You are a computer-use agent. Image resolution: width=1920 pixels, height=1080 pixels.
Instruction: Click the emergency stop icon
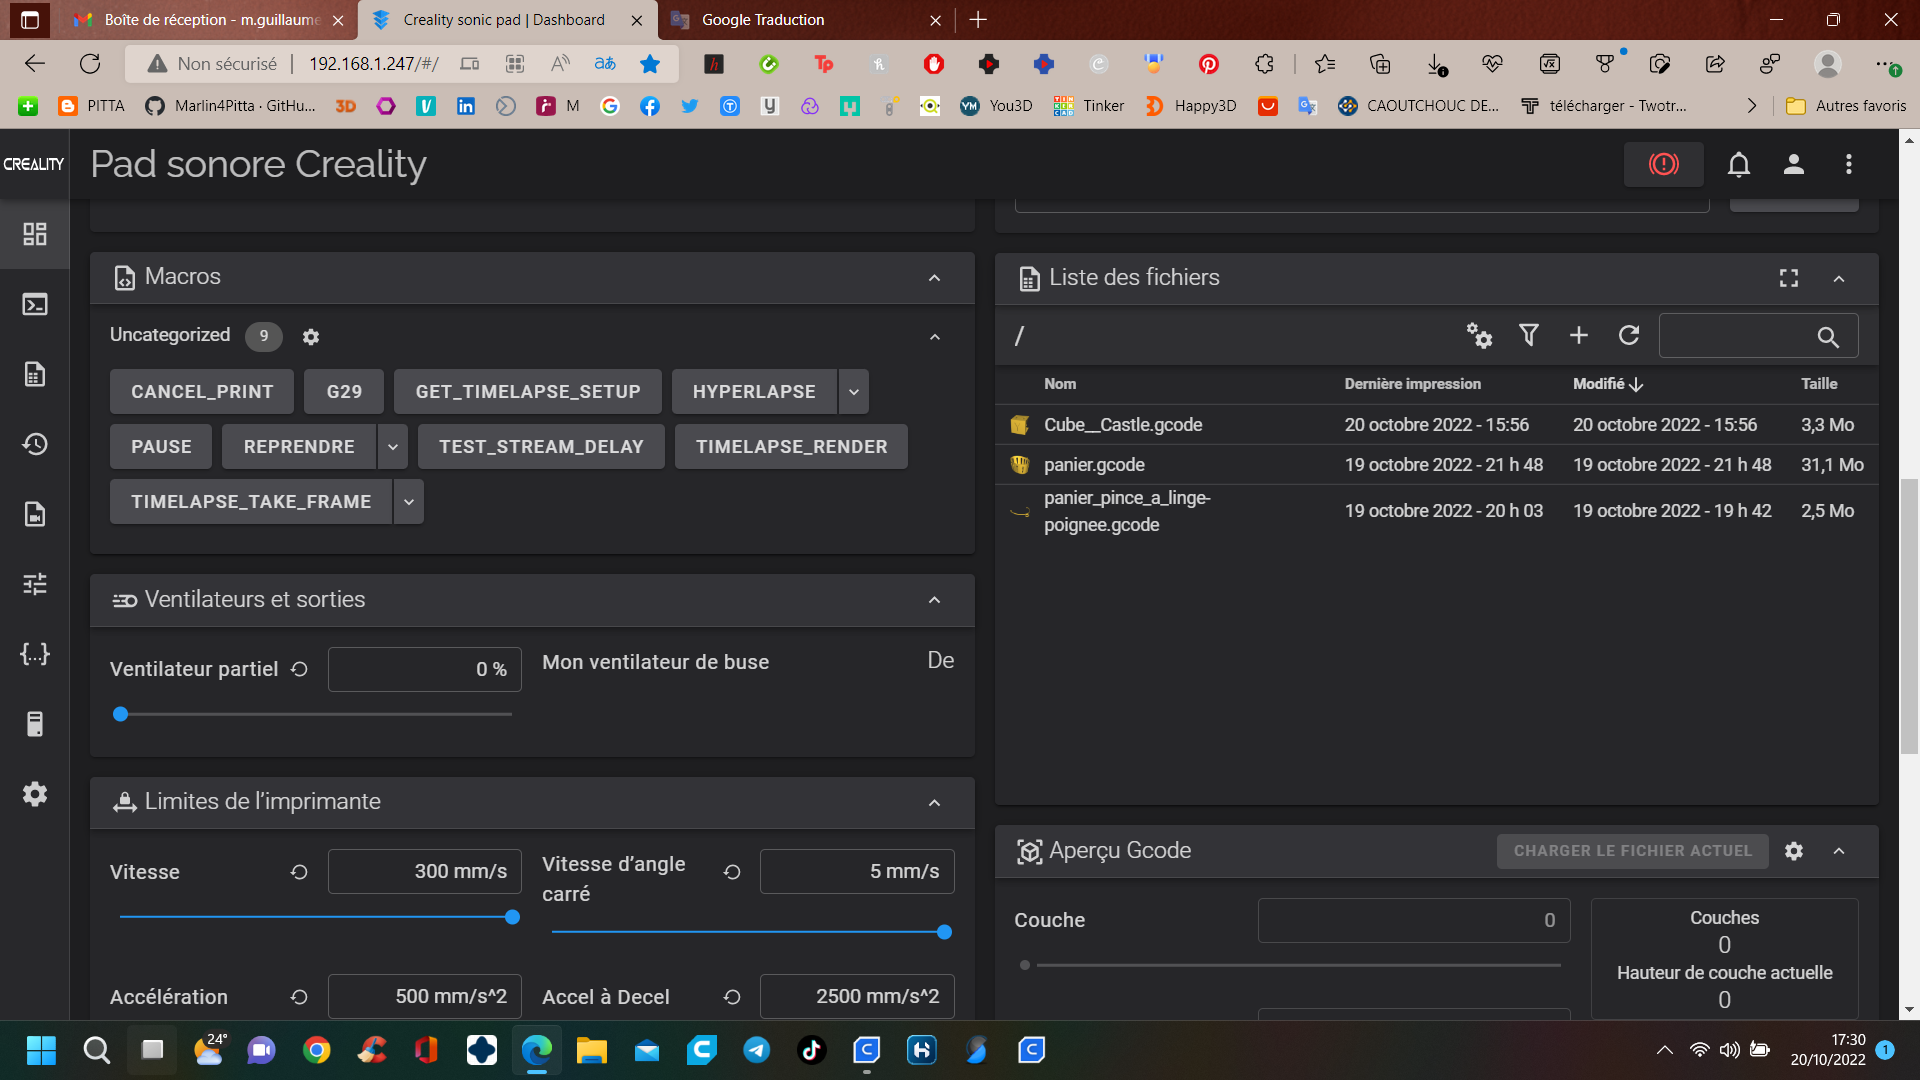(x=1663, y=164)
